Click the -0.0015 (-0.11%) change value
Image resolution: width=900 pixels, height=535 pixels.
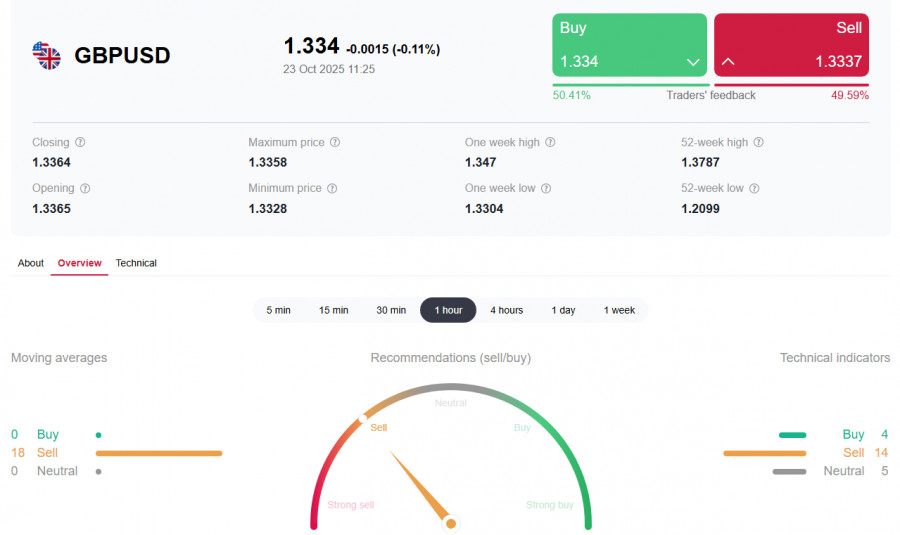[x=393, y=49]
